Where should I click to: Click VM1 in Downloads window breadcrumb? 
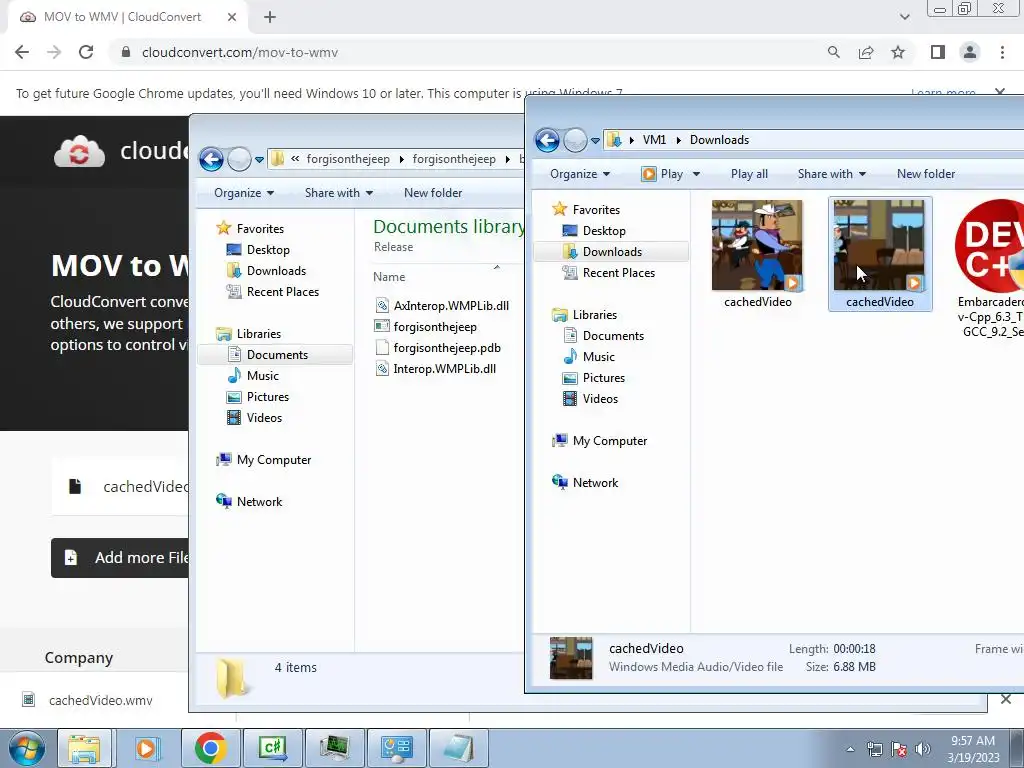(654, 140)
